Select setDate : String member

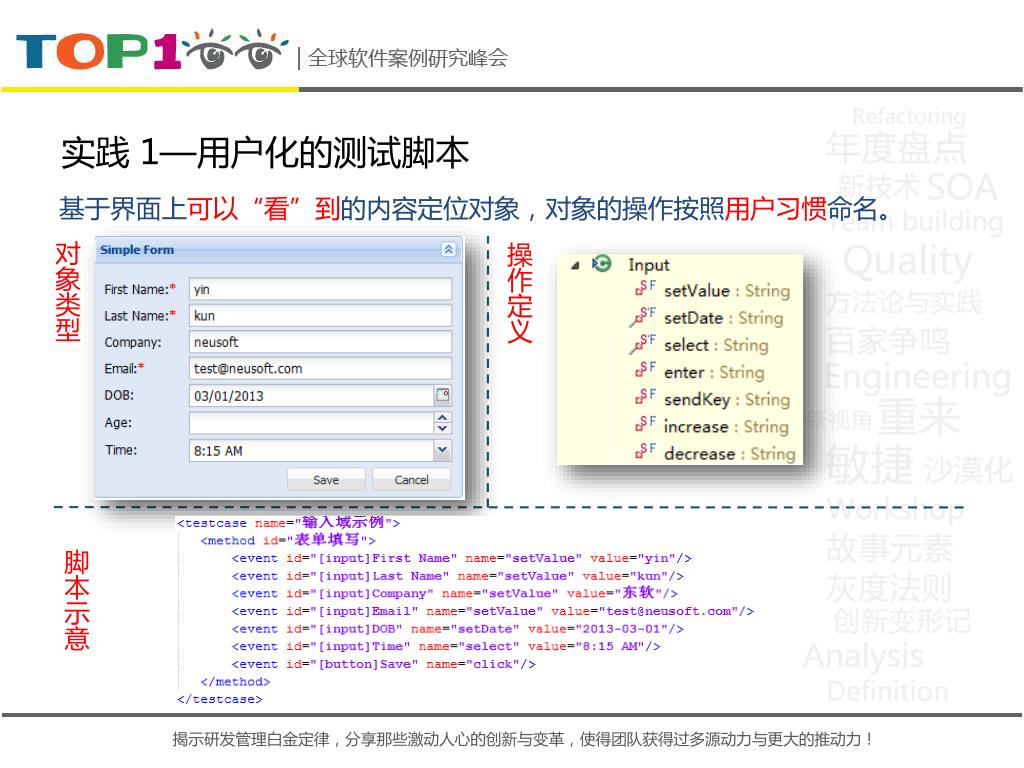click(x=724, y=318)
